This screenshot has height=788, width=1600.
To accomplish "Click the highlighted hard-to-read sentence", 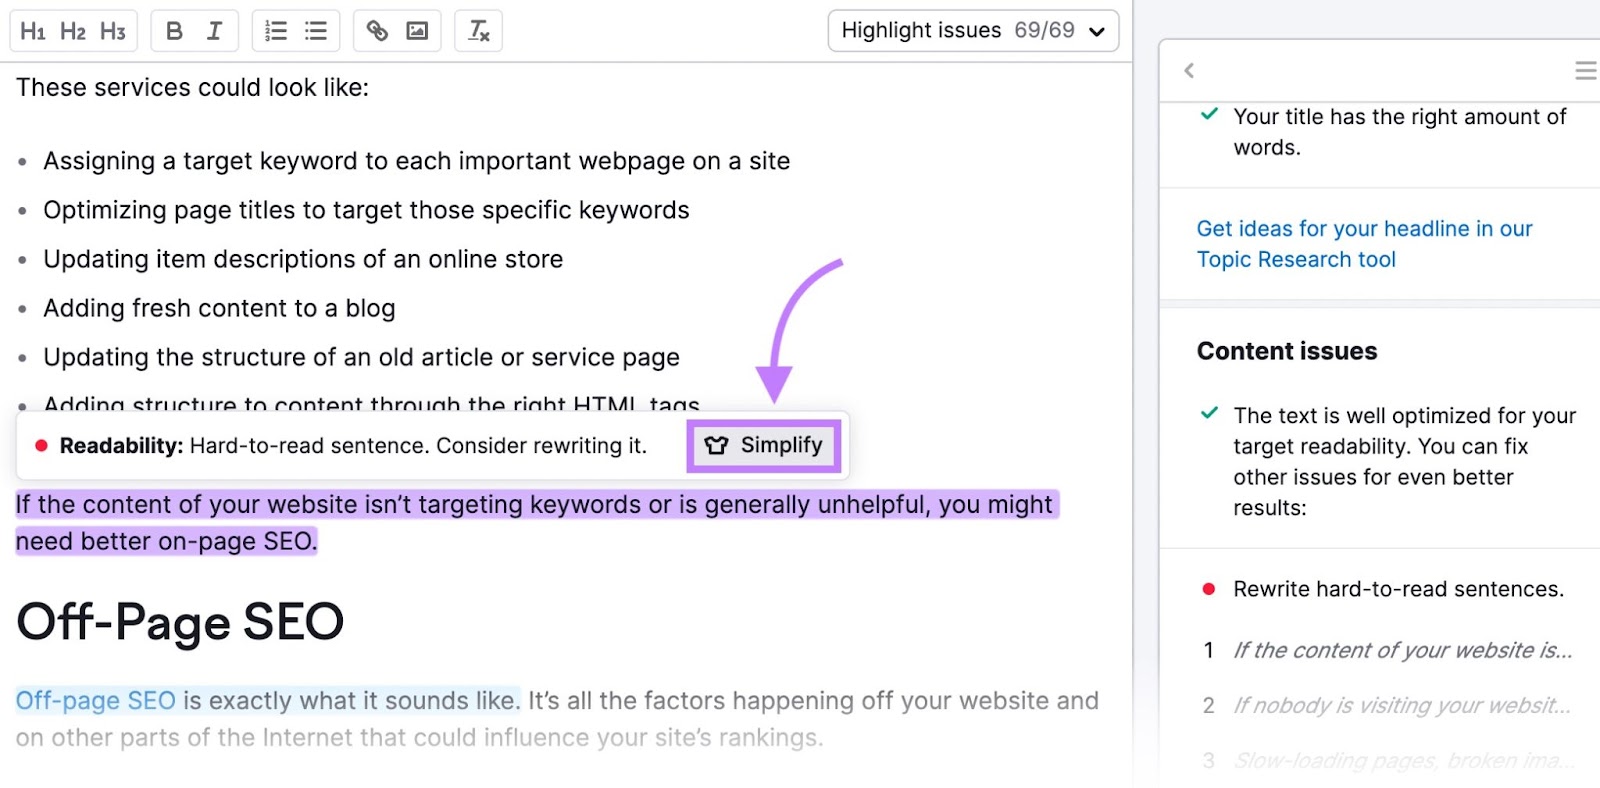I will (534, 505).
